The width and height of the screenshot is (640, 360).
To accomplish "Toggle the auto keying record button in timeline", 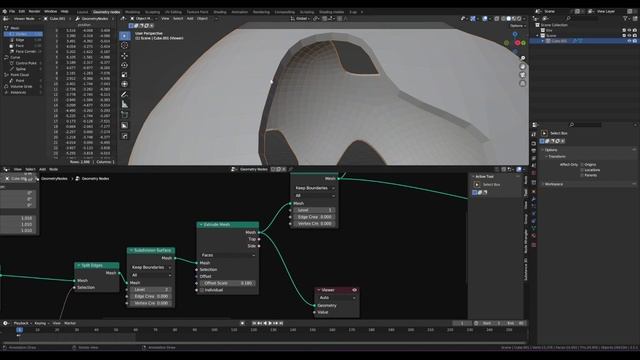I will pos(242,323).
